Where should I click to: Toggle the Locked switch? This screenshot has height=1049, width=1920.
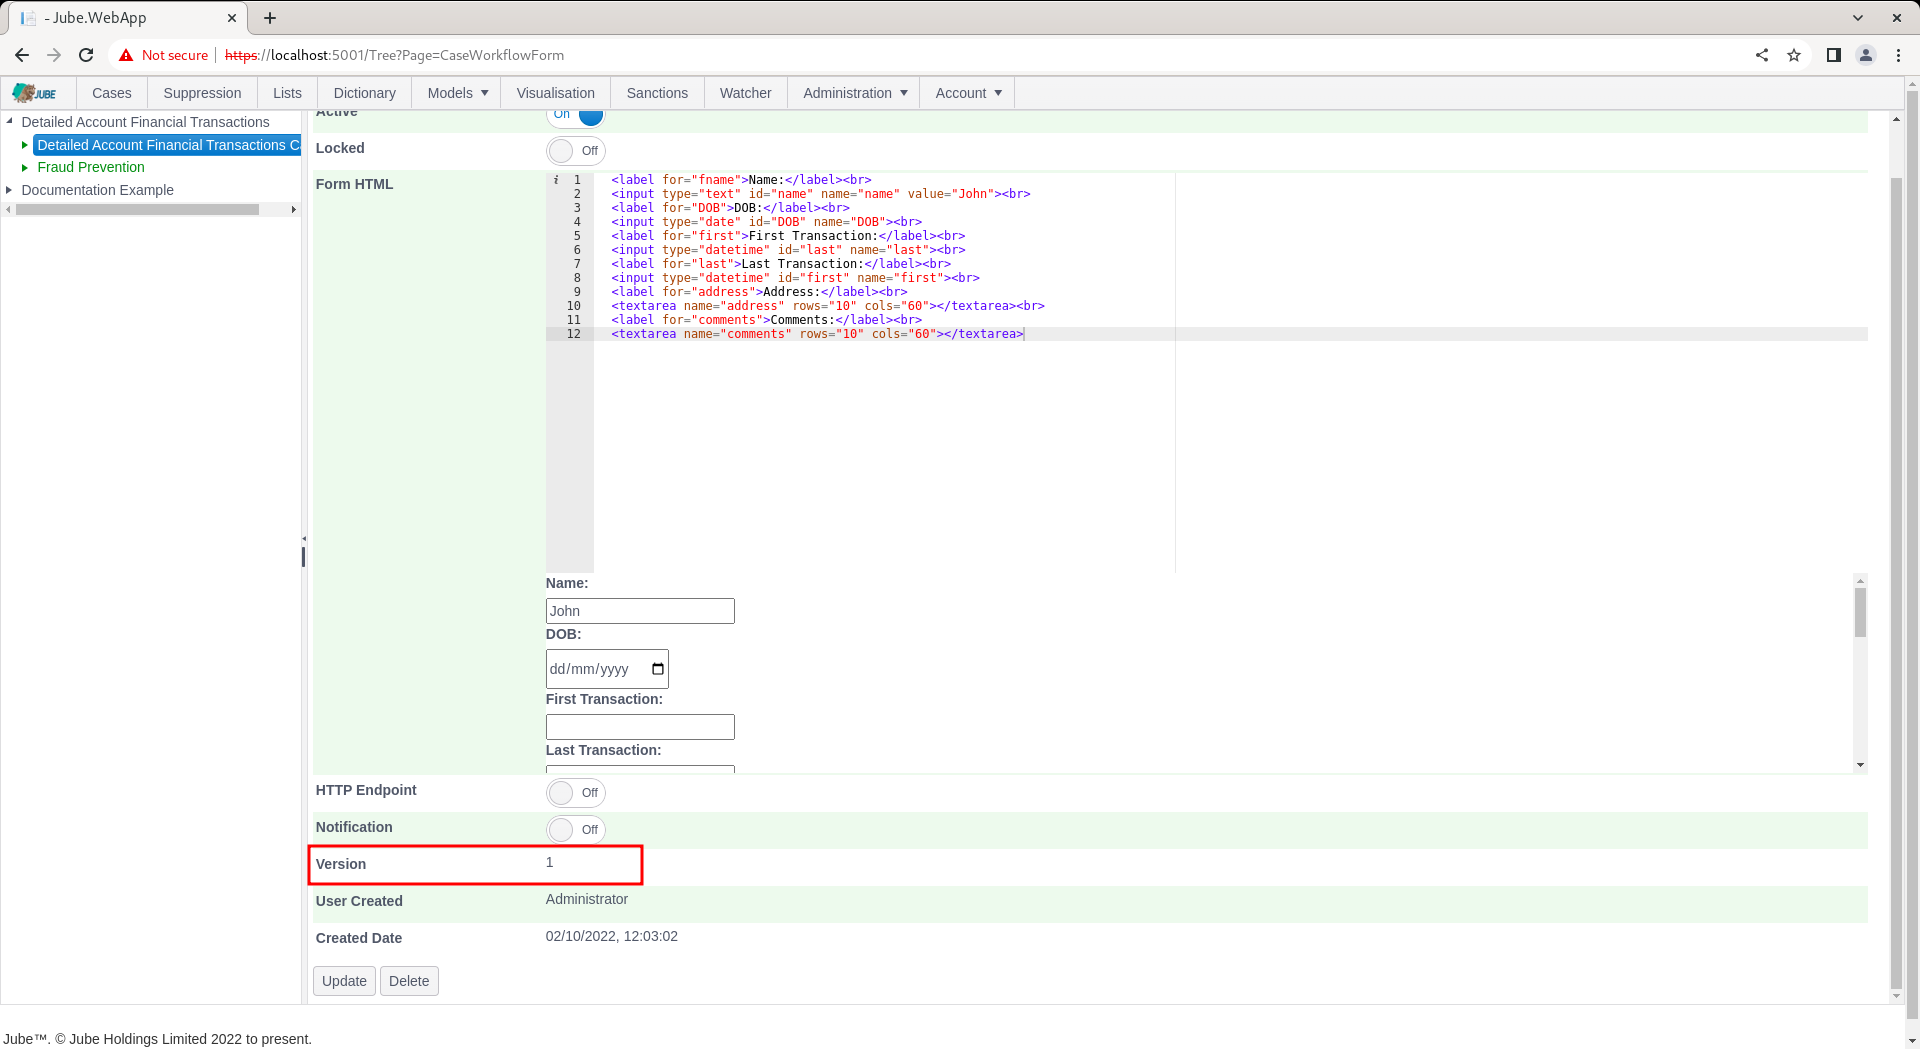[576, 151]
